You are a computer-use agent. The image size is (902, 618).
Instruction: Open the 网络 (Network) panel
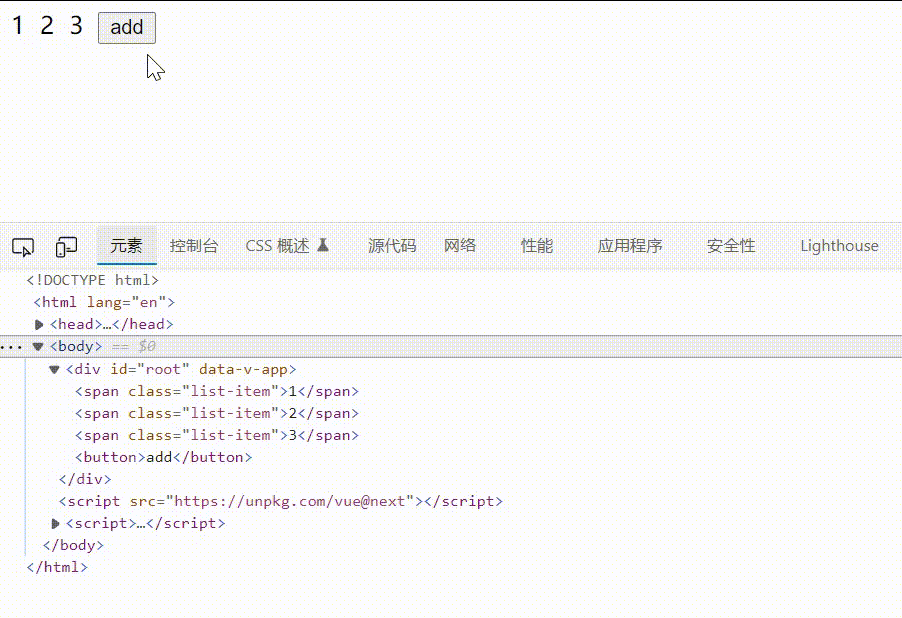pos(459,245)
